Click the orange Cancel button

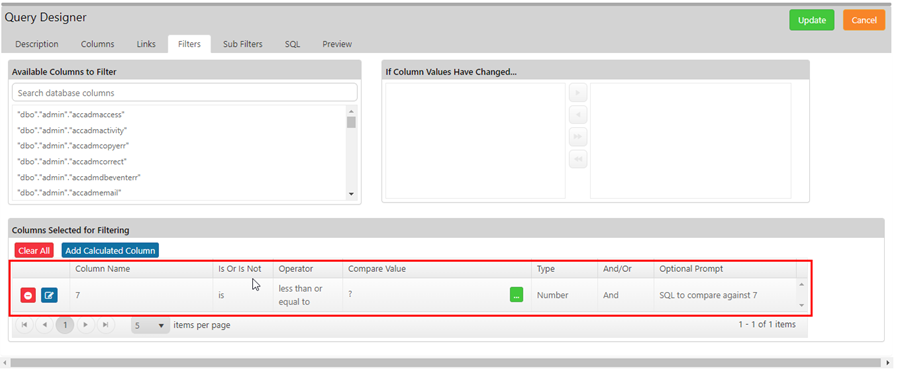tap(864, 20)
